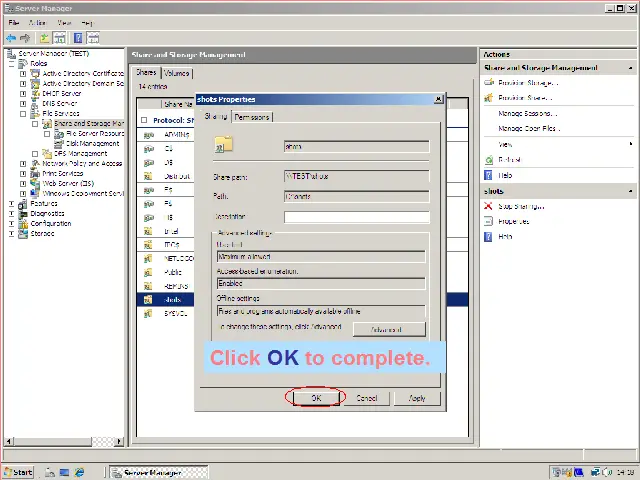Click the Cancel button
Image resolution: width=640 pixels, height=480 pixels.
click(366, 398)
